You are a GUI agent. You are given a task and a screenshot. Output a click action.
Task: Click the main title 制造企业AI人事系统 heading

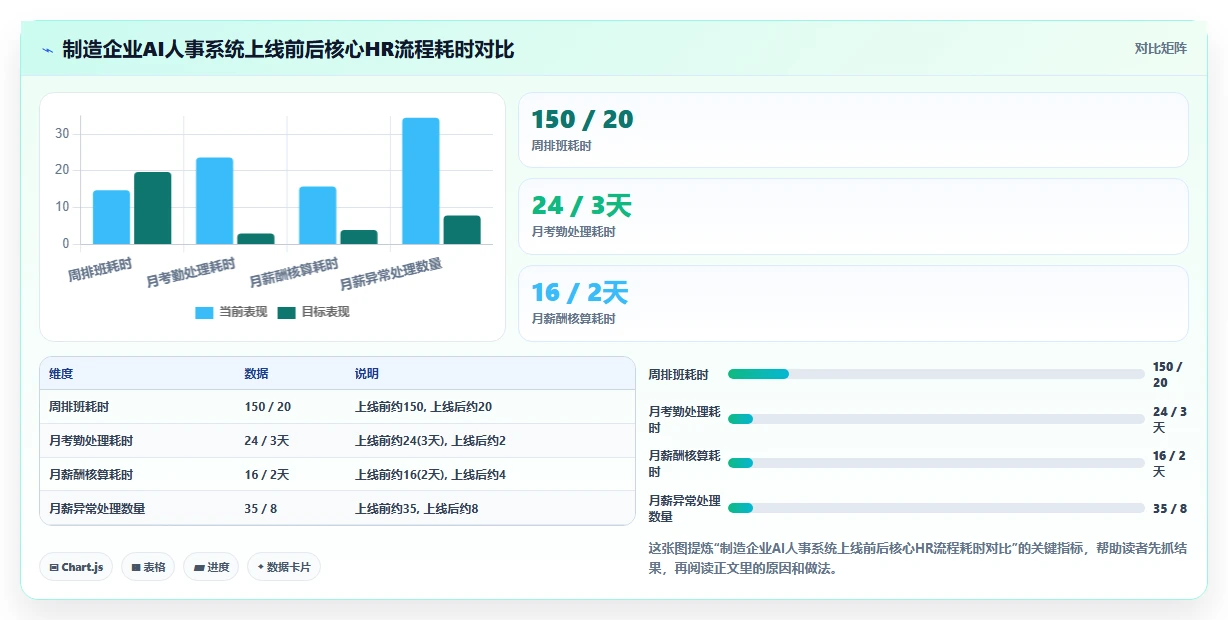click(288, 50)
